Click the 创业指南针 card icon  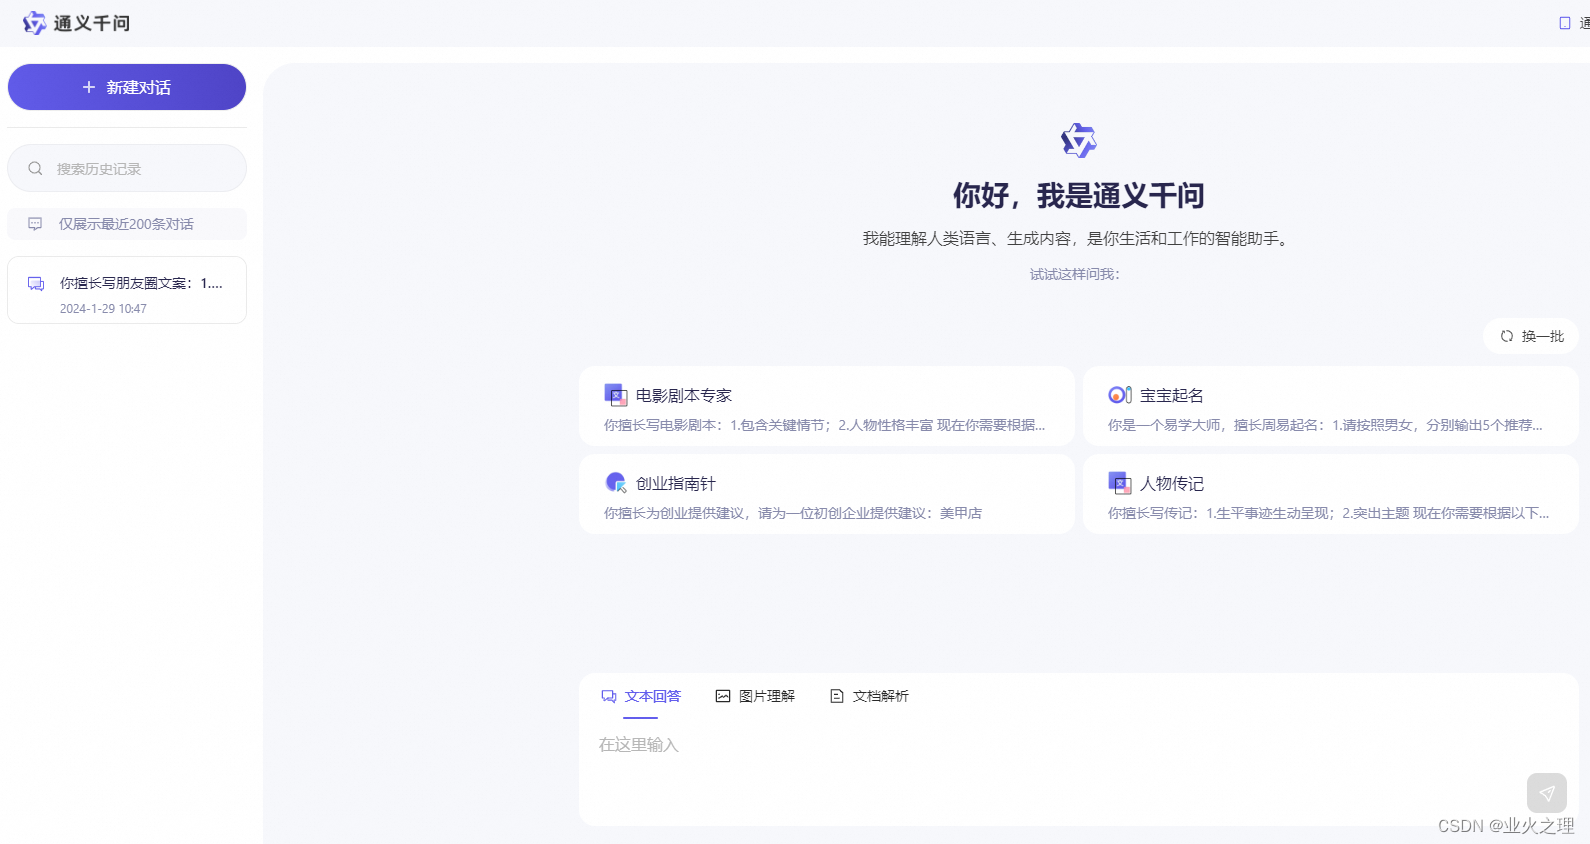[616, 483]
